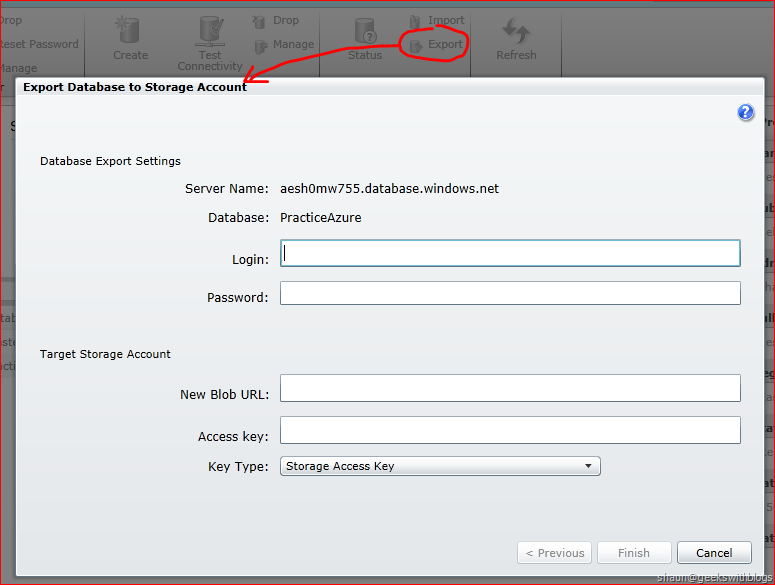Click the Status database icon
Screen dimensions: 775x585
(x=366, y=31)
